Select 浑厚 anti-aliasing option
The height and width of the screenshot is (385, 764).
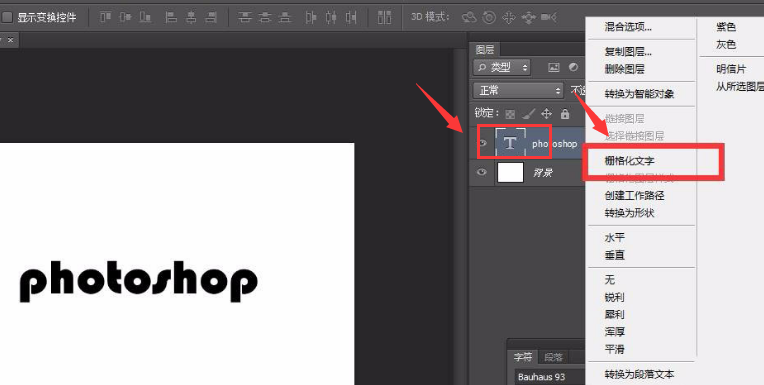tap(614, 332)
